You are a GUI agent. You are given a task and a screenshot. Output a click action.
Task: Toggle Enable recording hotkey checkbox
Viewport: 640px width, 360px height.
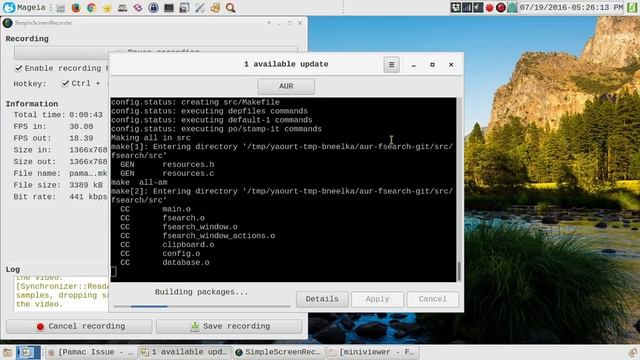click(x=18, y=68)
